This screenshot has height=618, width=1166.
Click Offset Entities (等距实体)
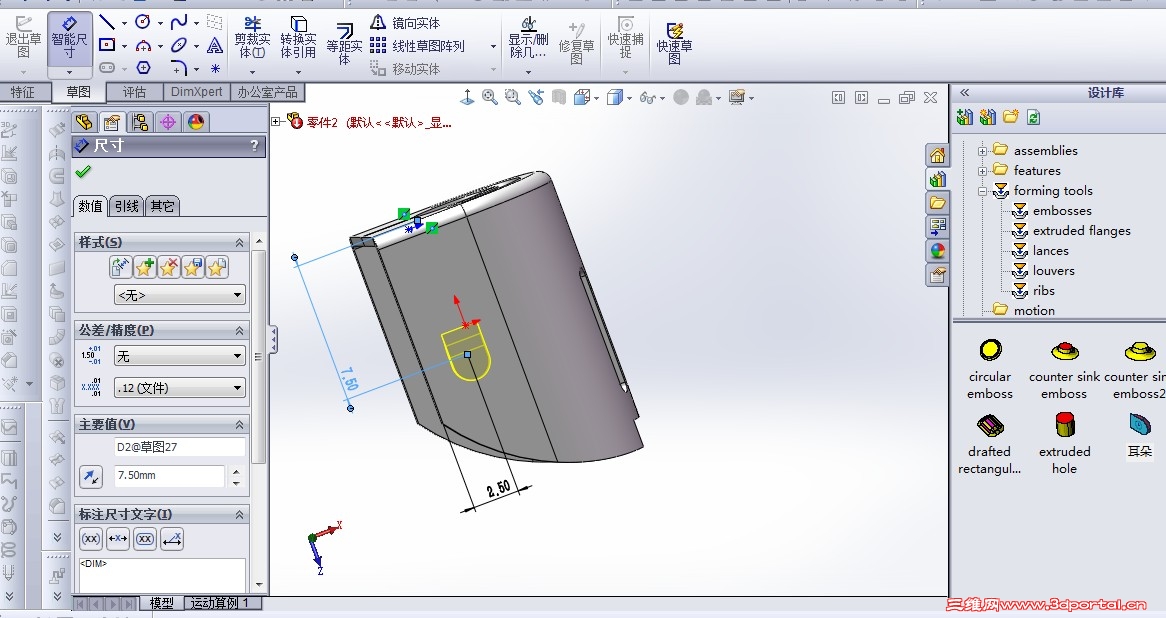[344, 43]
